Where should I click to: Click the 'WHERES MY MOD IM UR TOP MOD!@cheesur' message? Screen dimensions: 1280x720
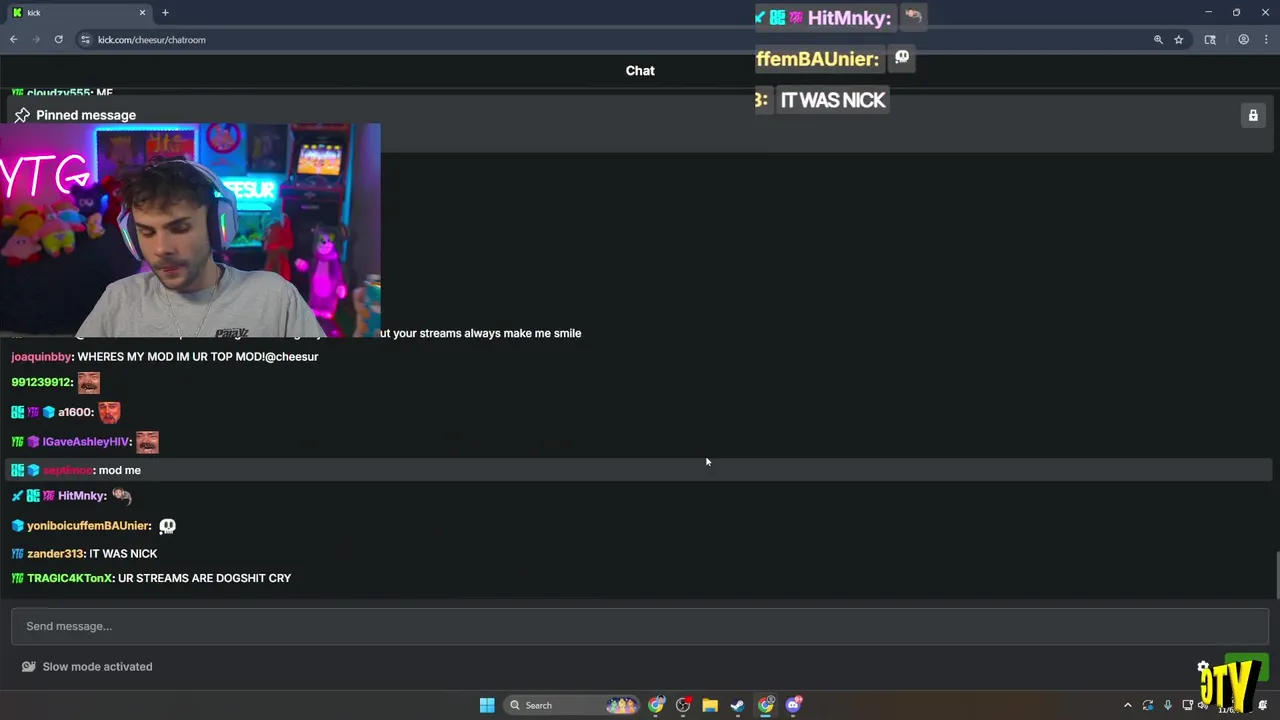(198, 357)
